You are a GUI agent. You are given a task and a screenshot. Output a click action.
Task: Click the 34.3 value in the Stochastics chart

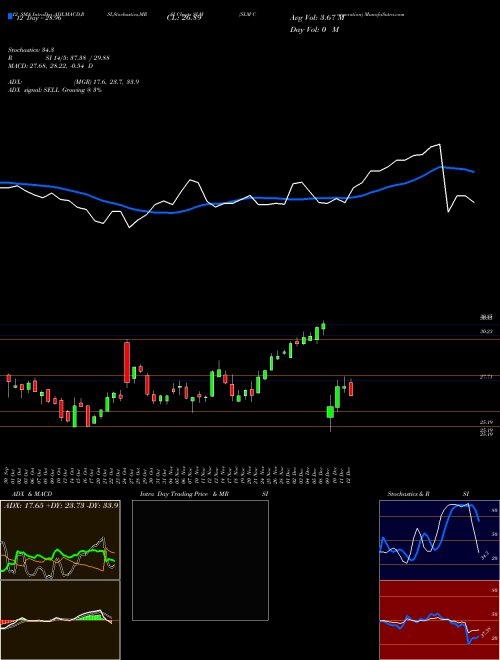click(484, 556)
